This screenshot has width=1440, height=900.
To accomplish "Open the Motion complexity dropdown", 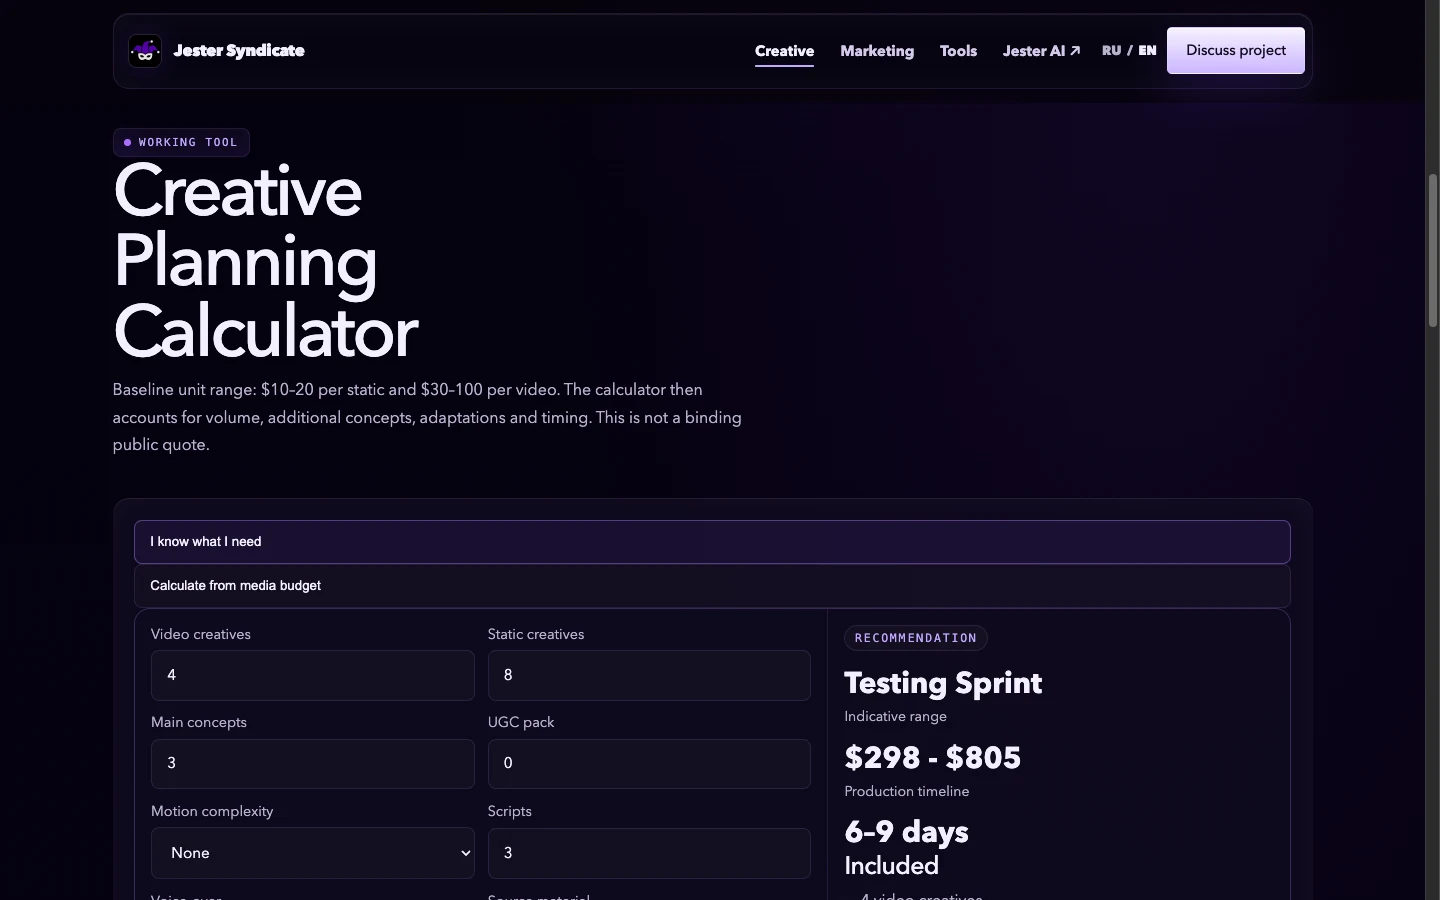I will pyautogui.click(x=312, y=853).
